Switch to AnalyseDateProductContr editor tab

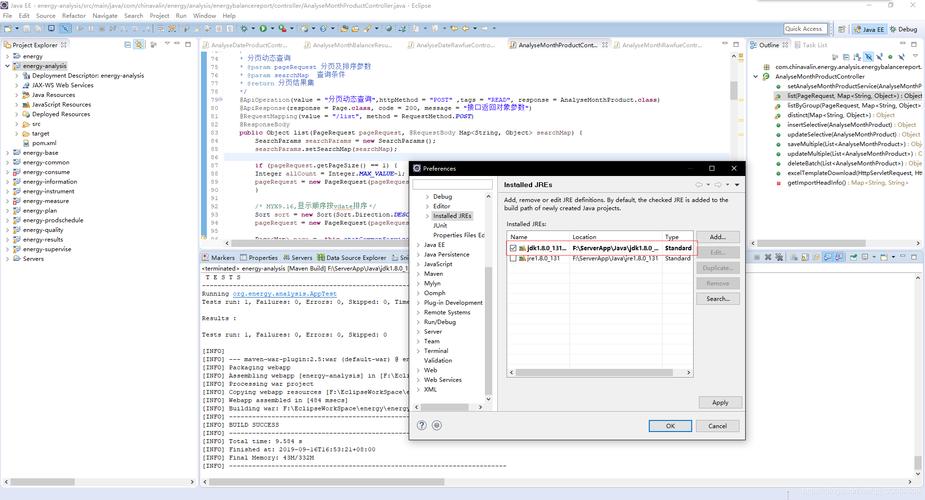click(244, 45)
